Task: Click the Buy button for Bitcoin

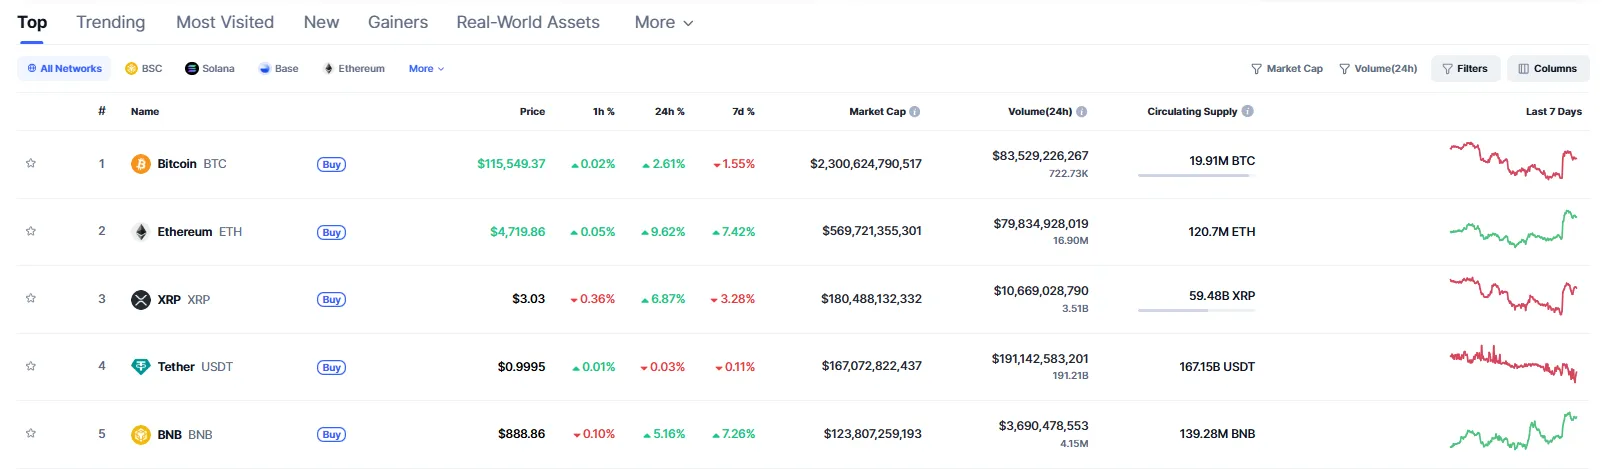Action: [331, 165]
